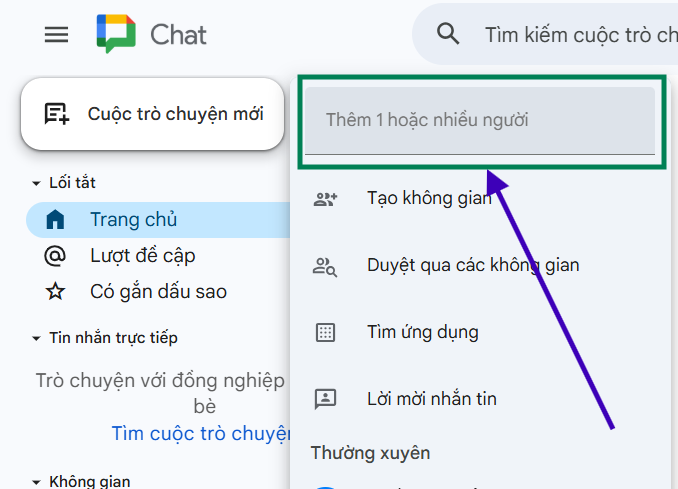This screenshot has height=489, width=678.
Task: Click the star icon for Có gắn dấu sao
Action: [x=56, y=292]
